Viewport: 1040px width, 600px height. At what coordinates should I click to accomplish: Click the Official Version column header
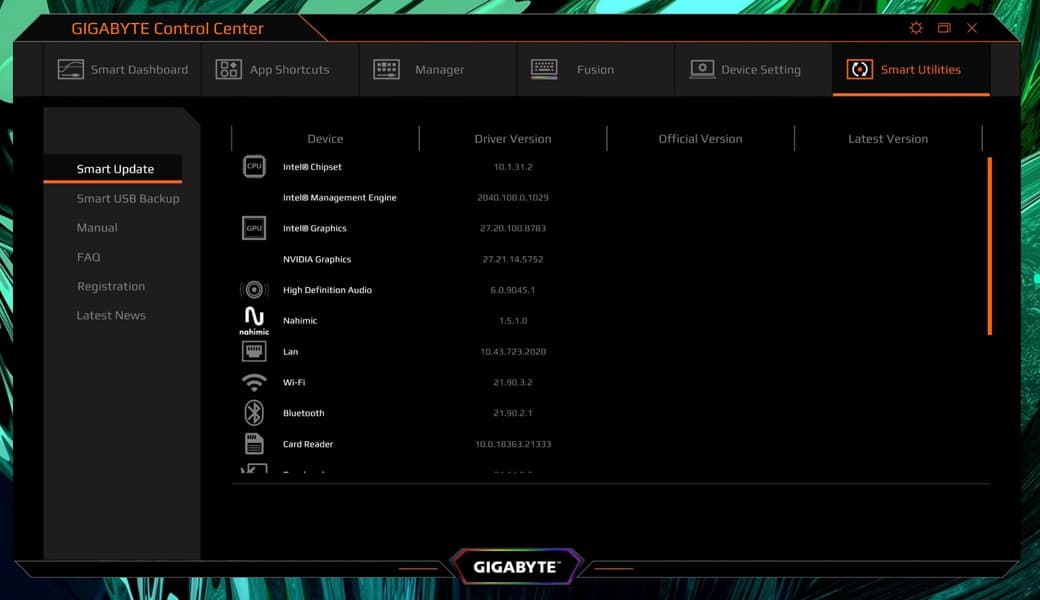[x=700, y=139]
